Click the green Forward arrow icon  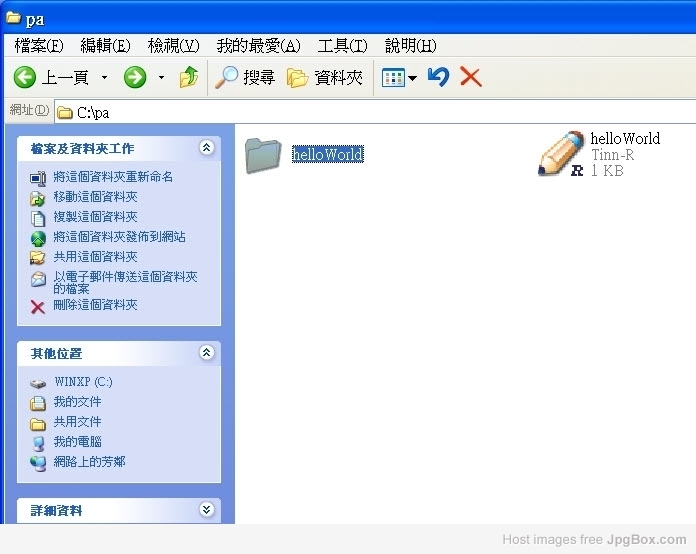tap(135, 78)
